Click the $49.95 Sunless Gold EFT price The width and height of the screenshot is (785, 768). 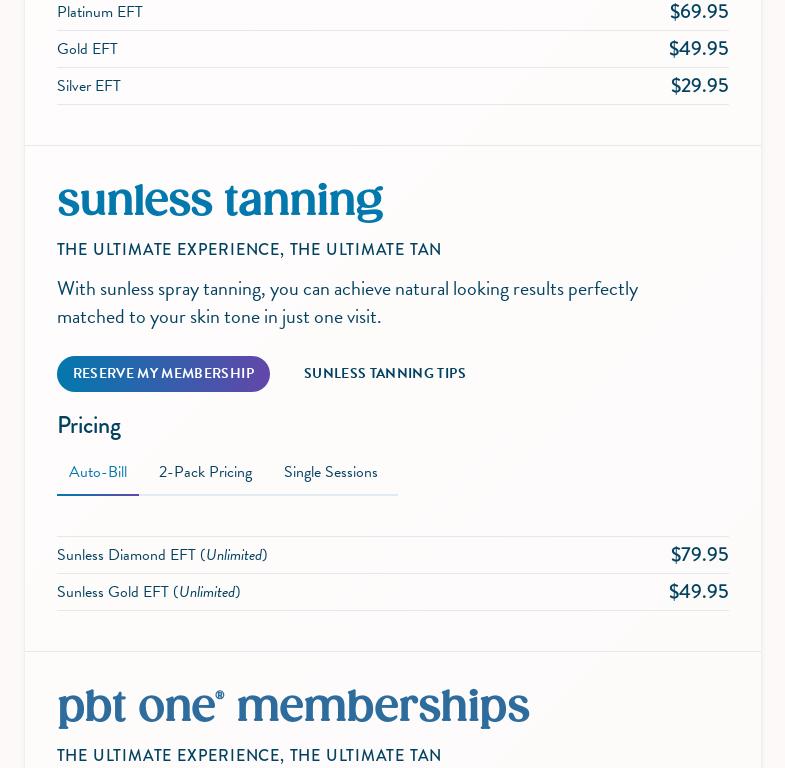[698, 592]
